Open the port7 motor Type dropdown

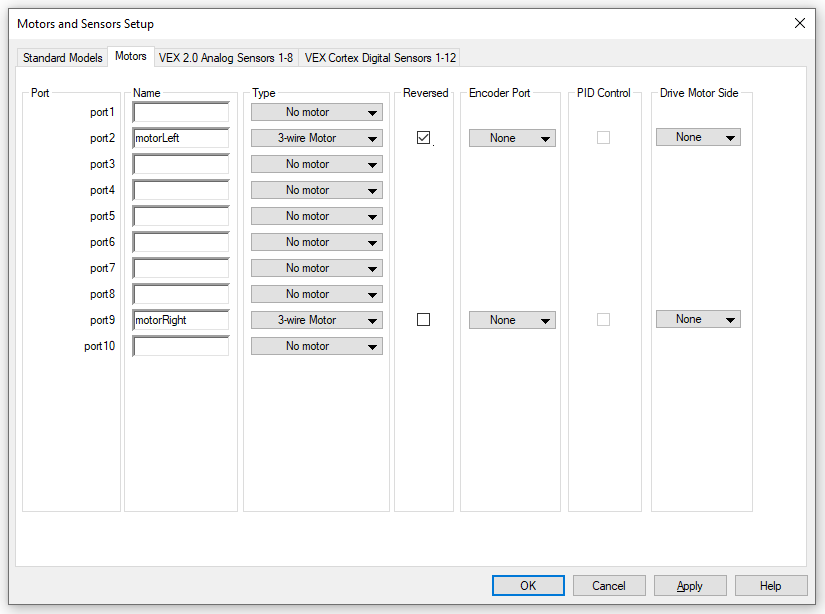[317, 268]
